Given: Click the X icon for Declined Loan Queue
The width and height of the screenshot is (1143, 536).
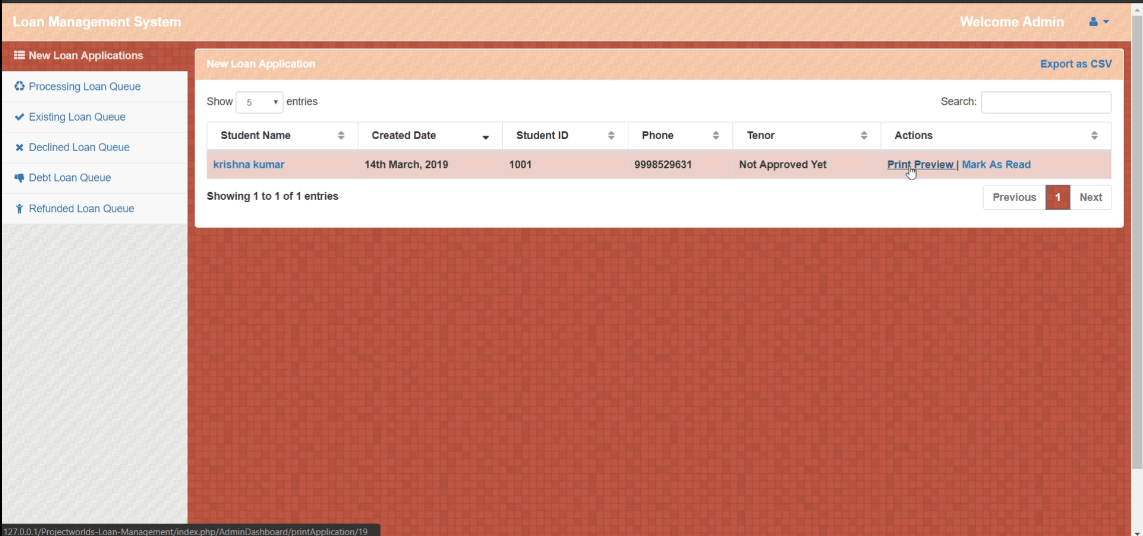Looking at the screenshot, I should pos(19,148).
